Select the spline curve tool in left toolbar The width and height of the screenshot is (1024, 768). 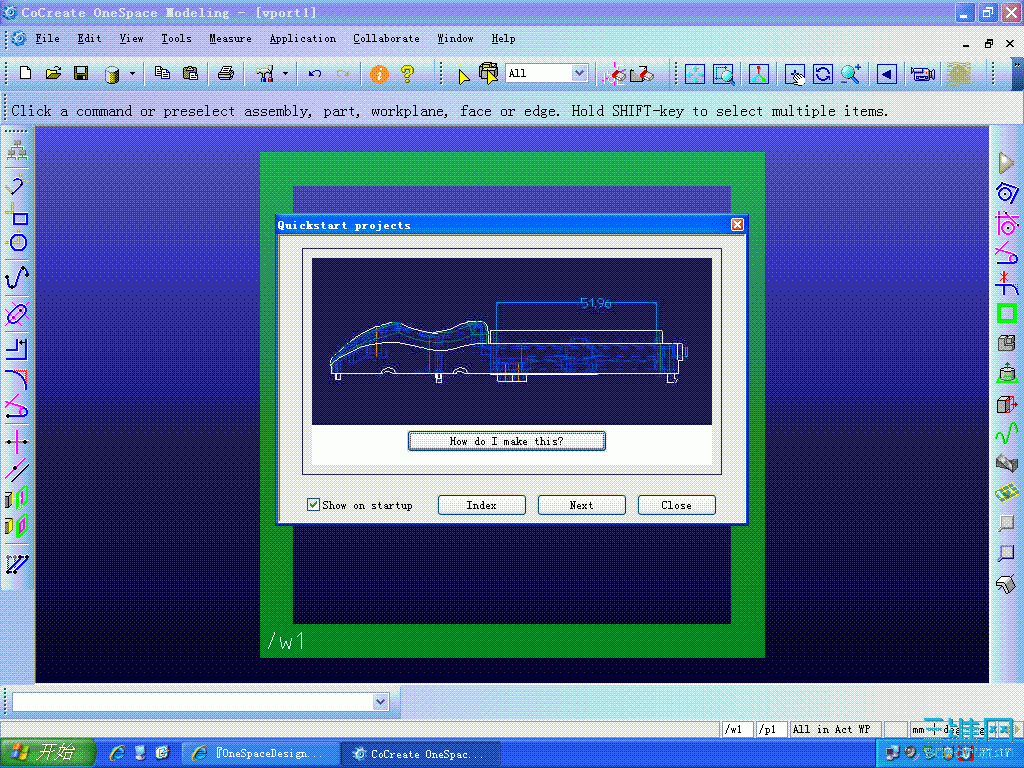[x=17, y=277]
